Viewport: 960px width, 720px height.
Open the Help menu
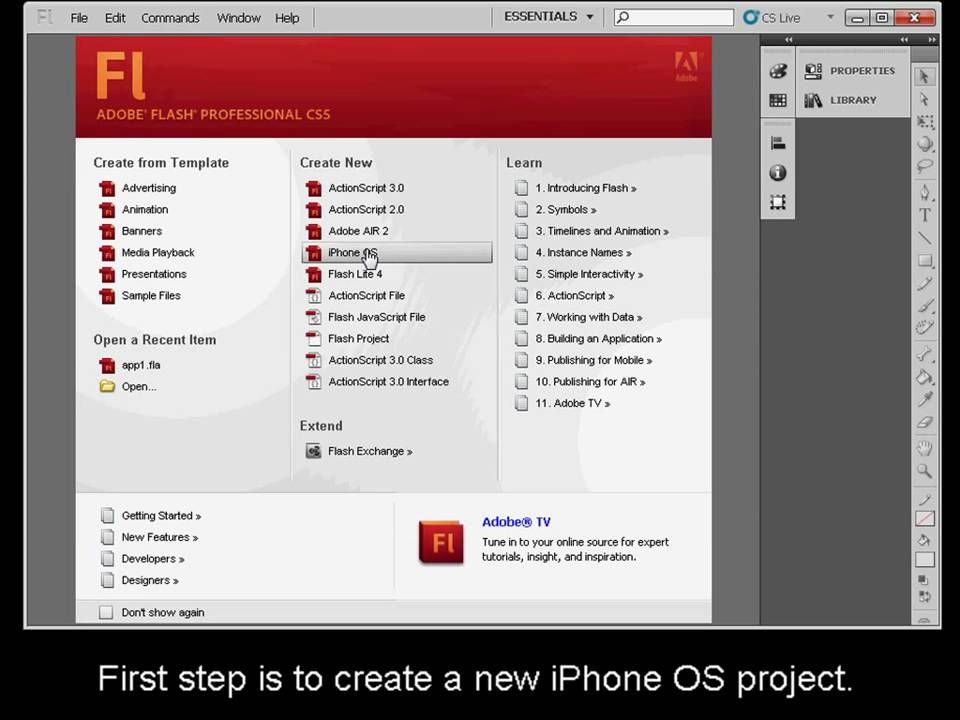(x=287, y=18)
